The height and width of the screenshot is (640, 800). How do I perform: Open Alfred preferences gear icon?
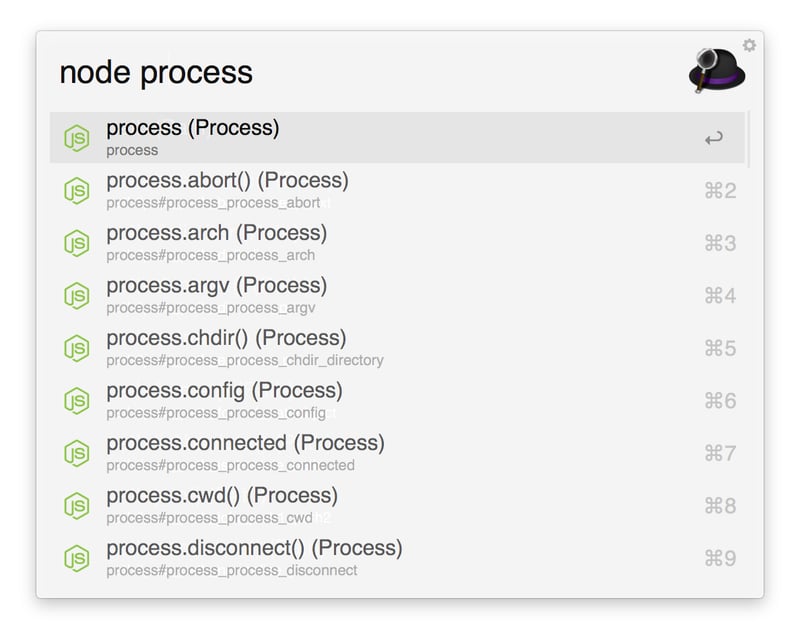click(749, 45)
